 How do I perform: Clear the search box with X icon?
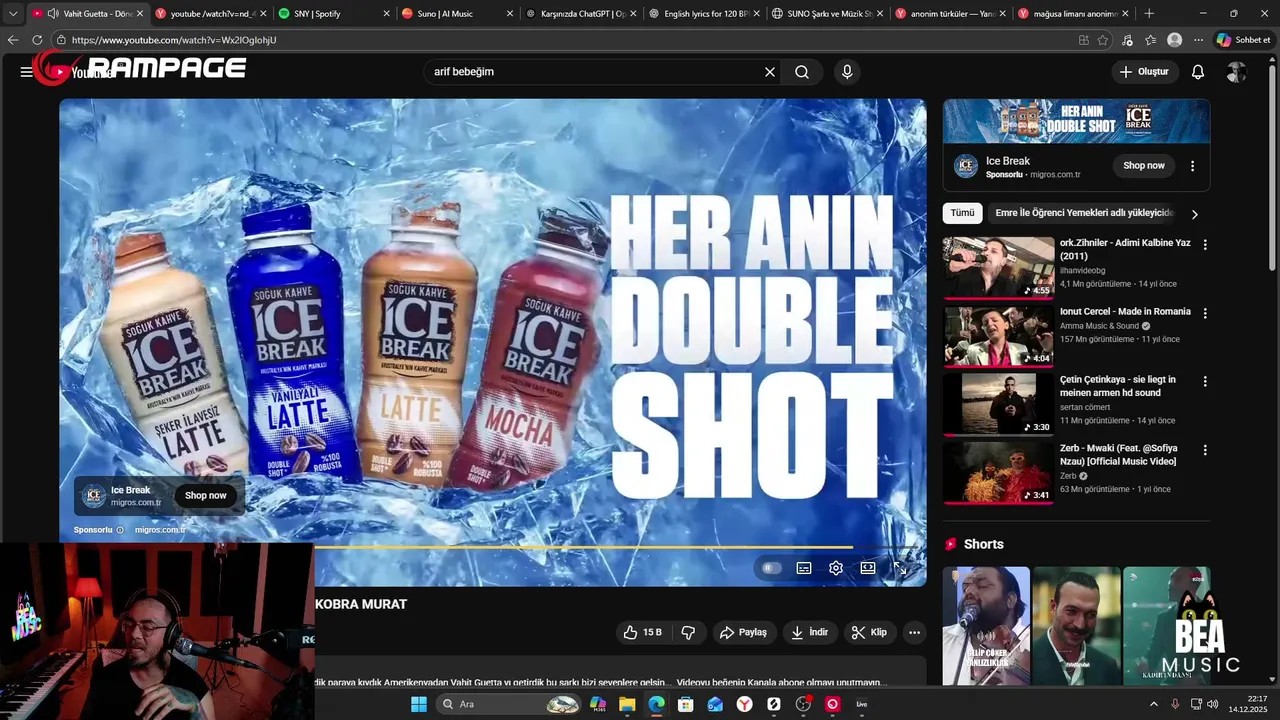(x=770, y=72)
